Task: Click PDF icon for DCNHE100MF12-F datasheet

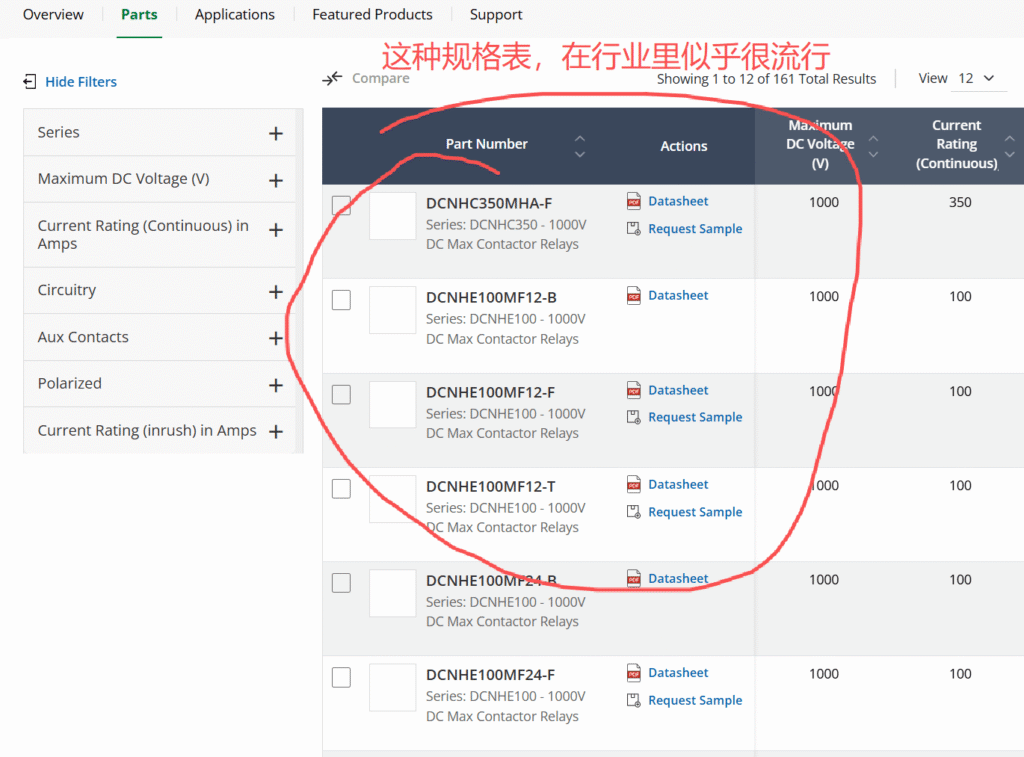Action: [633, 390]
